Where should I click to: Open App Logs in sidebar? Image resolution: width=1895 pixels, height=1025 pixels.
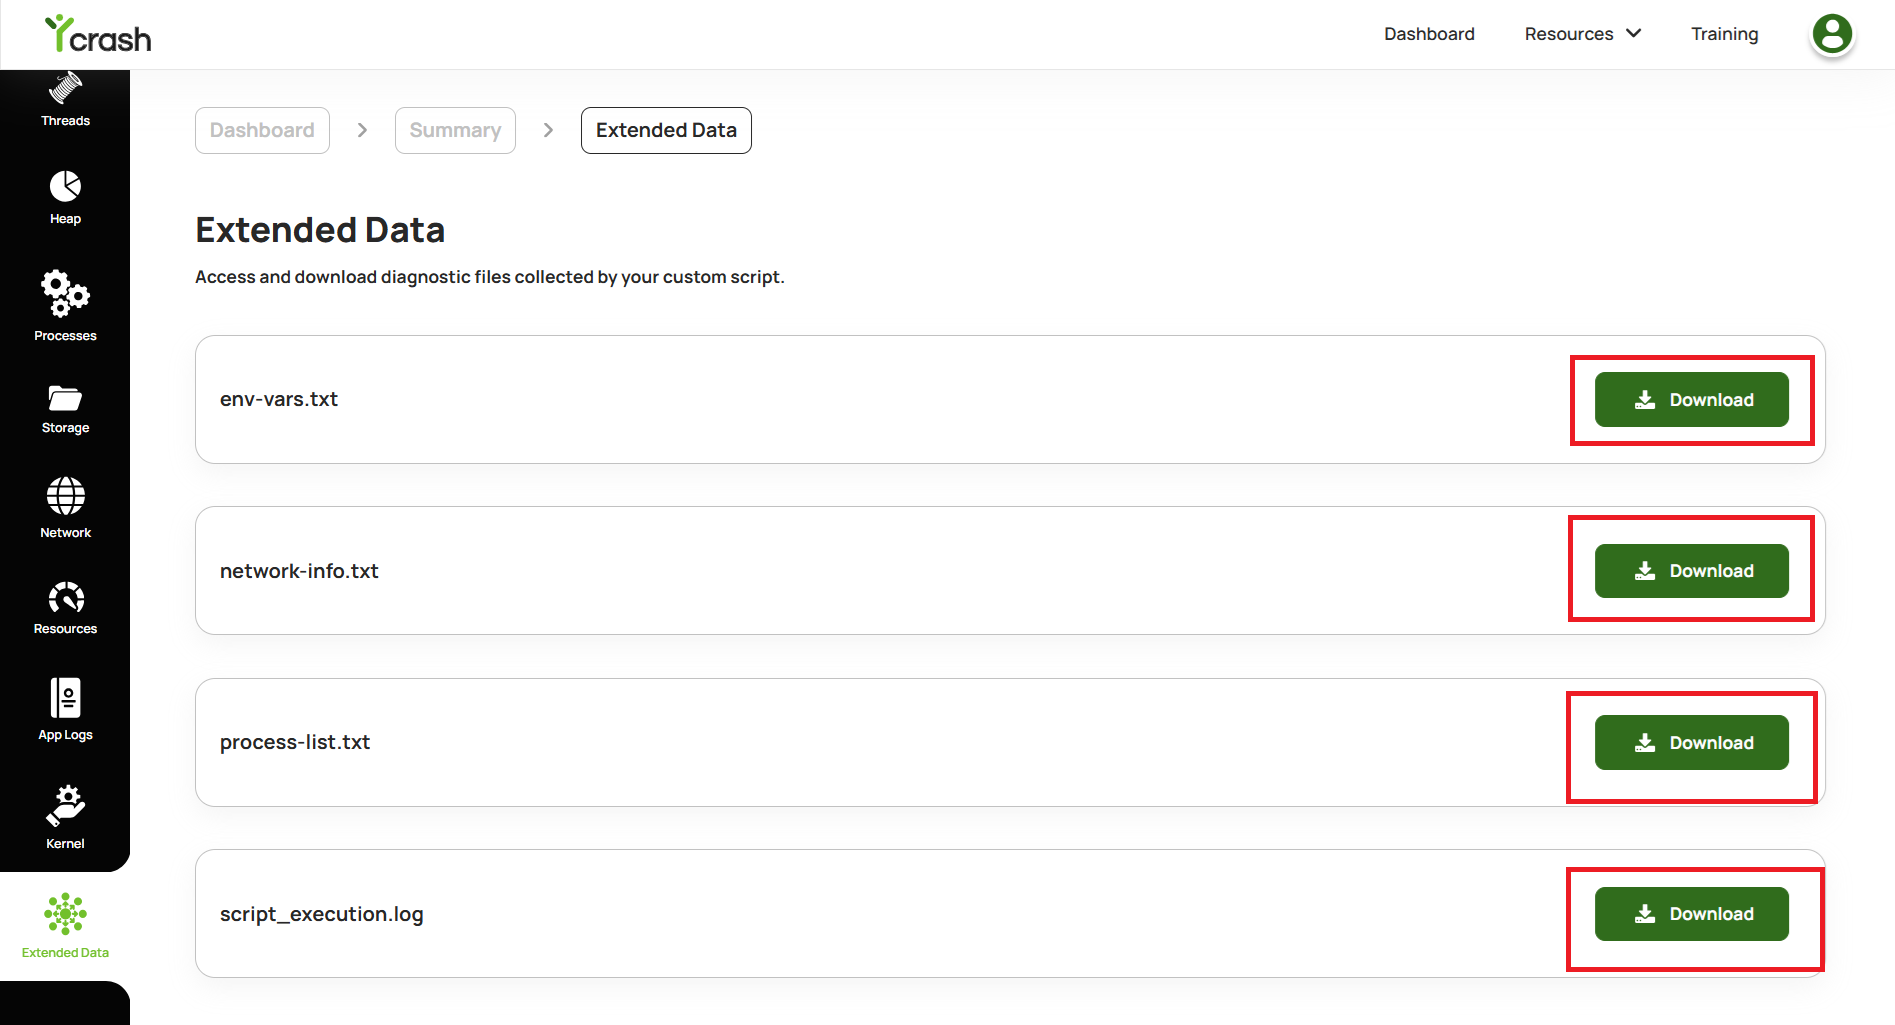tap(65, 710)
